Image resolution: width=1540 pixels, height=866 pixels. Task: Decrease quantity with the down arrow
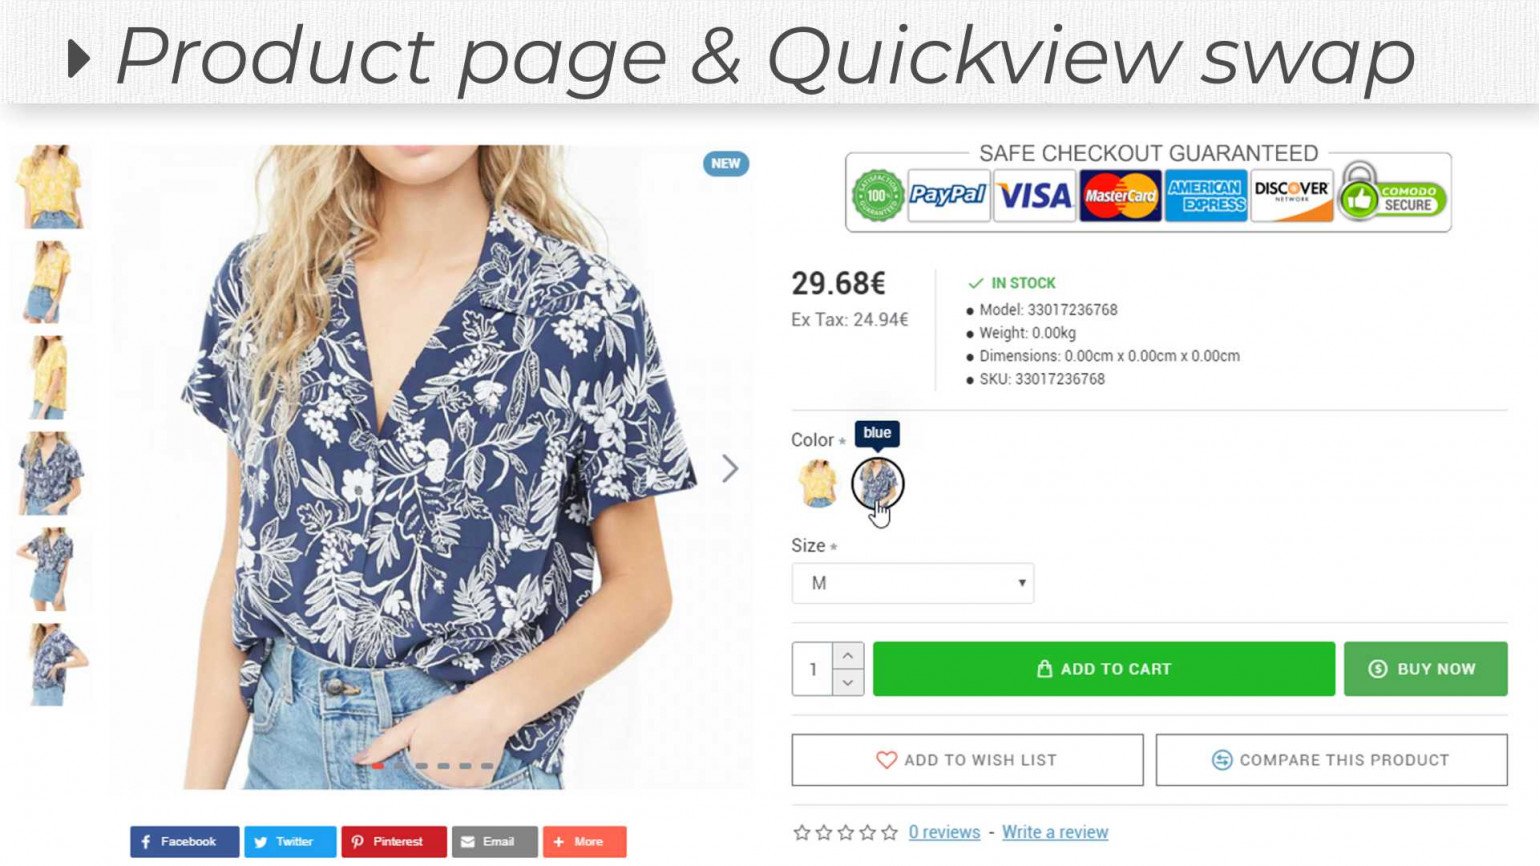[x=847, y=683]
